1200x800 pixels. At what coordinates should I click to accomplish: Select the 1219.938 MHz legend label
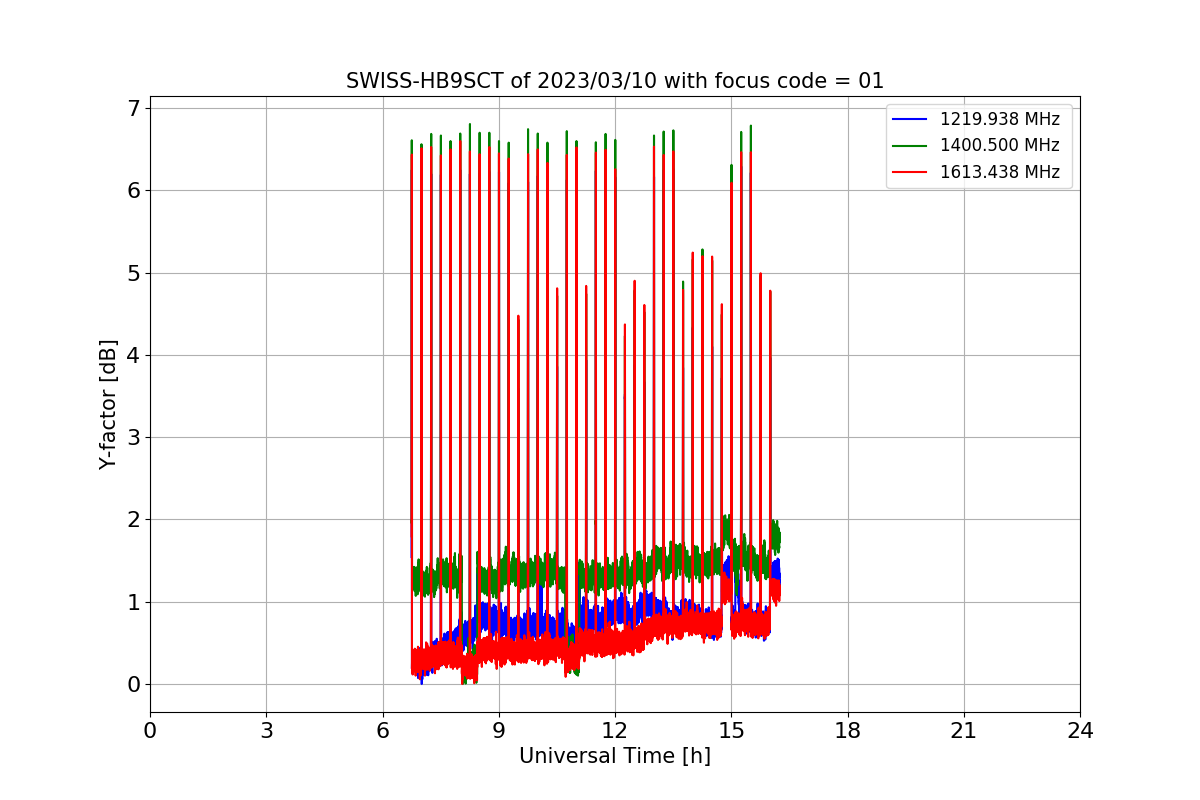click(999, 119)
